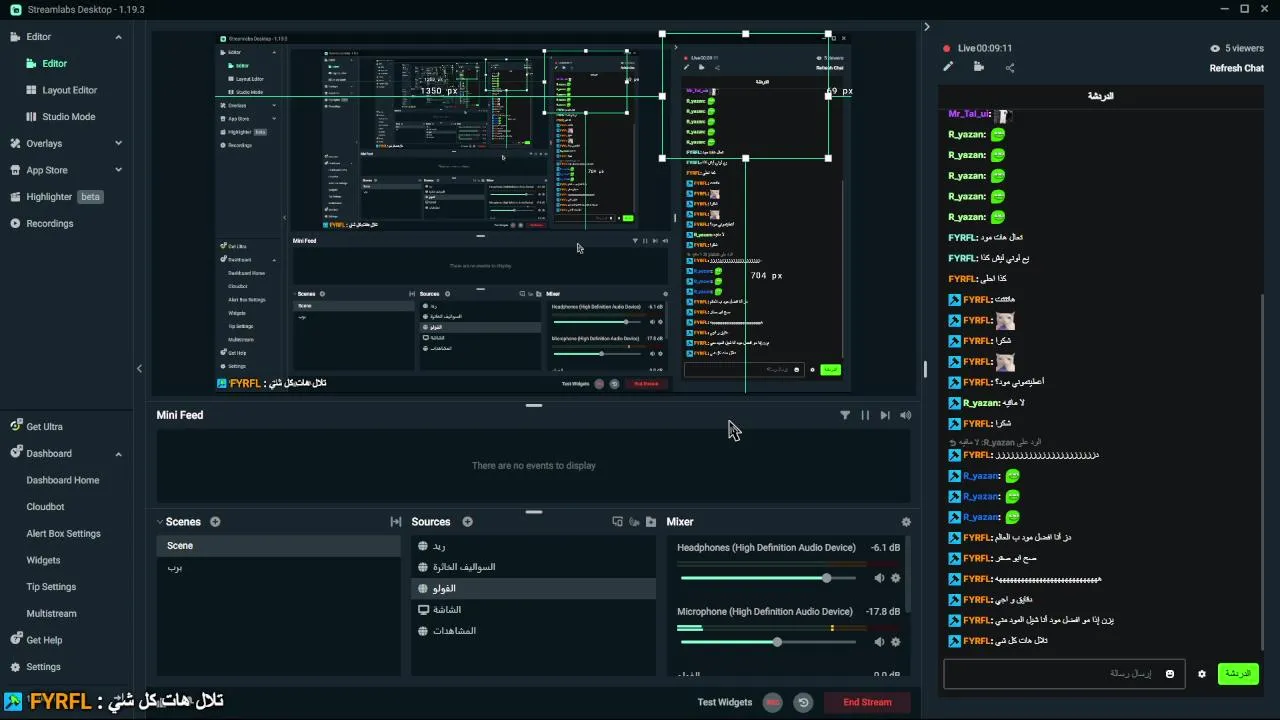This screenshot has height=720, width=1280.
Task: Collapse the Scenes panel chevron
Action: point(159,522)
